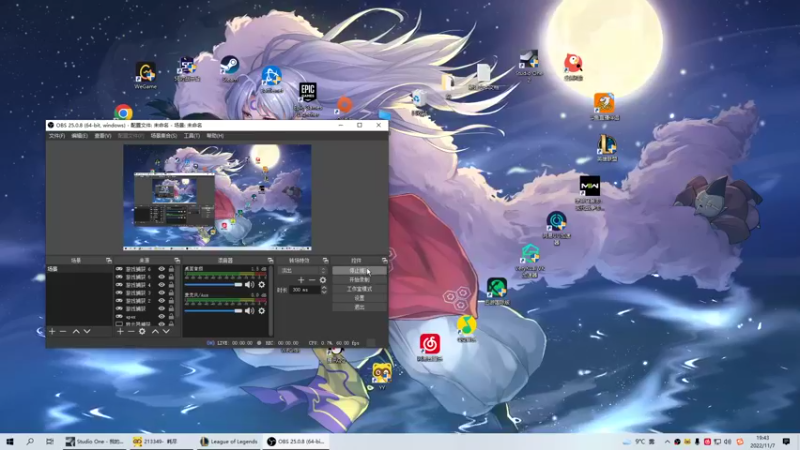Screen dimensions: 800x450
Task: Mute the 桌面音频 channel speaker
Action: point(249,285)
